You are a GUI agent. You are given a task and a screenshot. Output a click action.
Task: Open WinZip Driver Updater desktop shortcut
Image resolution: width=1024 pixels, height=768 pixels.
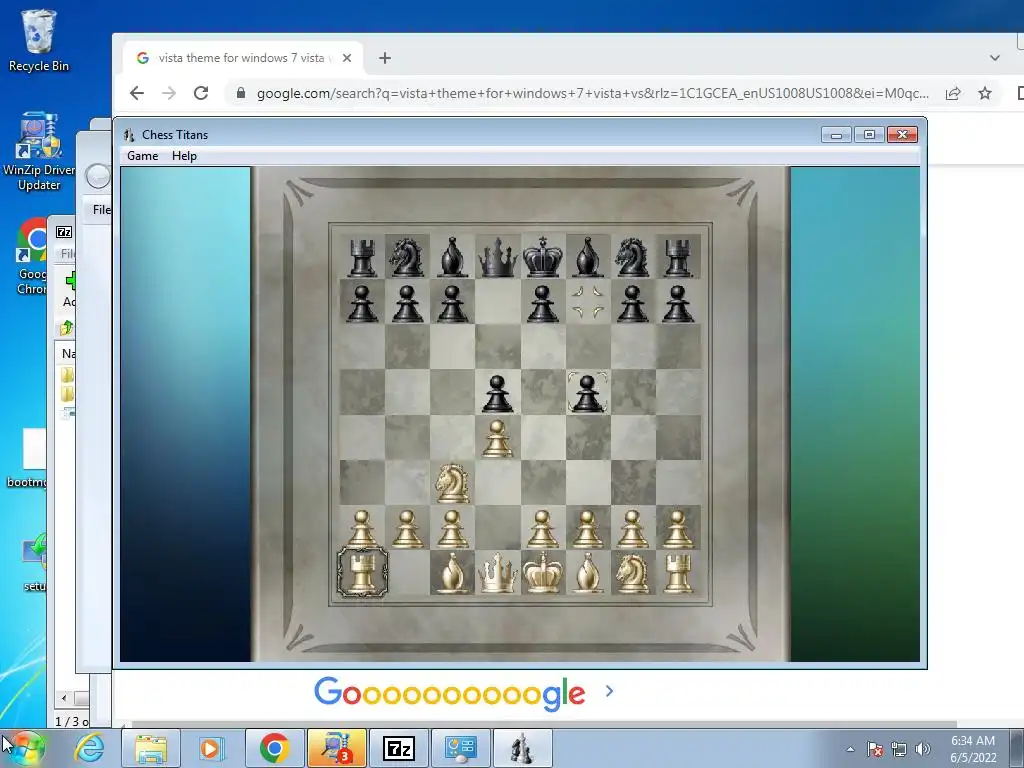click(x=39, y=152)
